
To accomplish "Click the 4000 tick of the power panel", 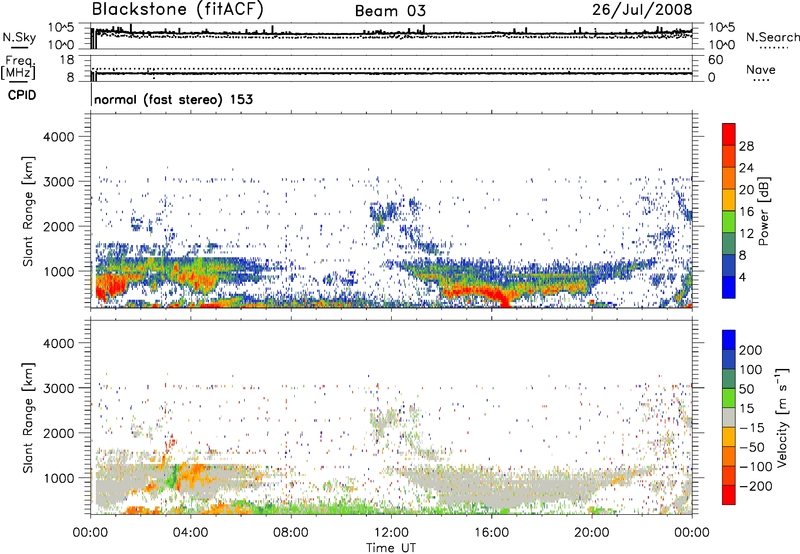I will 59,137.
